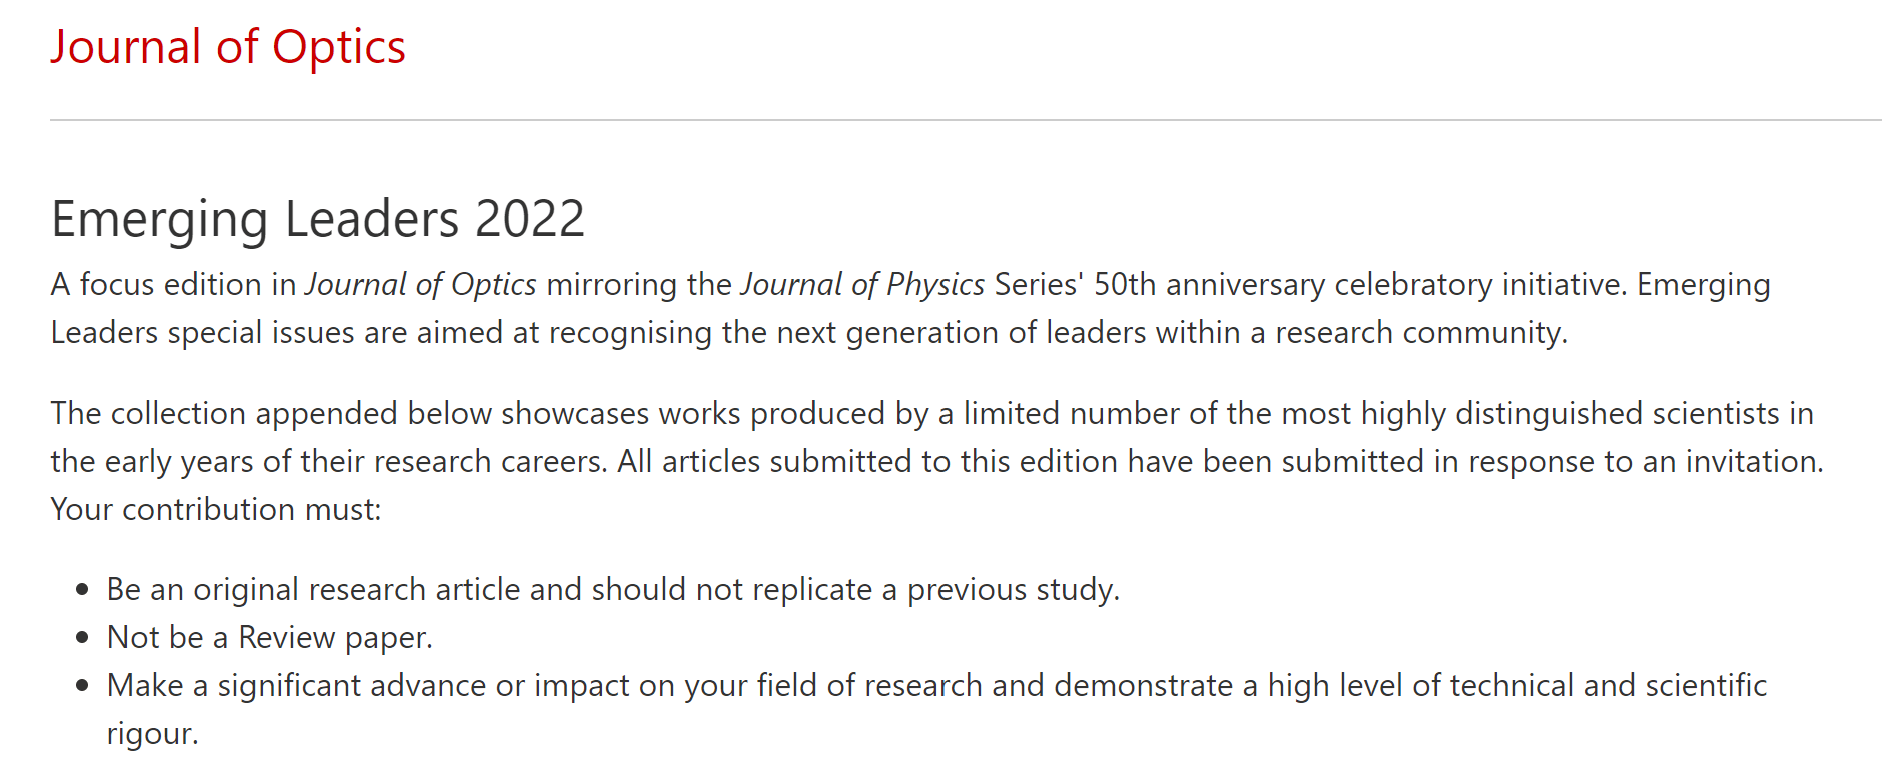Open the red Journal of Optics link

[x=228, y=47]
